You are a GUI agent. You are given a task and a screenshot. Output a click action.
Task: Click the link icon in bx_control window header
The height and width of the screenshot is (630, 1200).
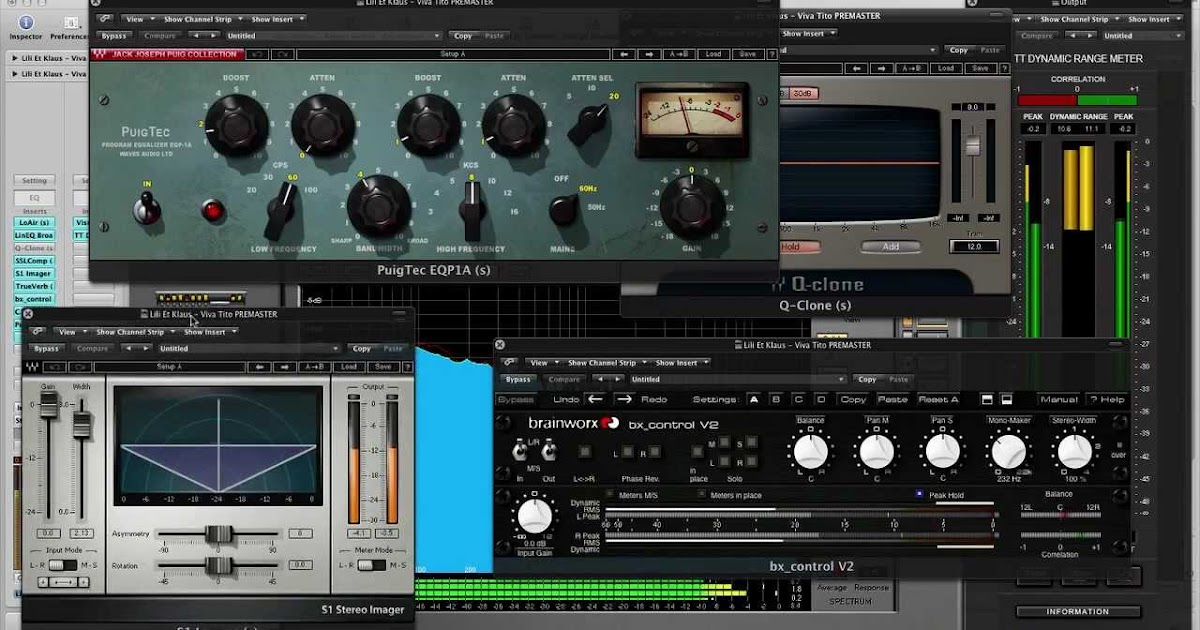510,363
